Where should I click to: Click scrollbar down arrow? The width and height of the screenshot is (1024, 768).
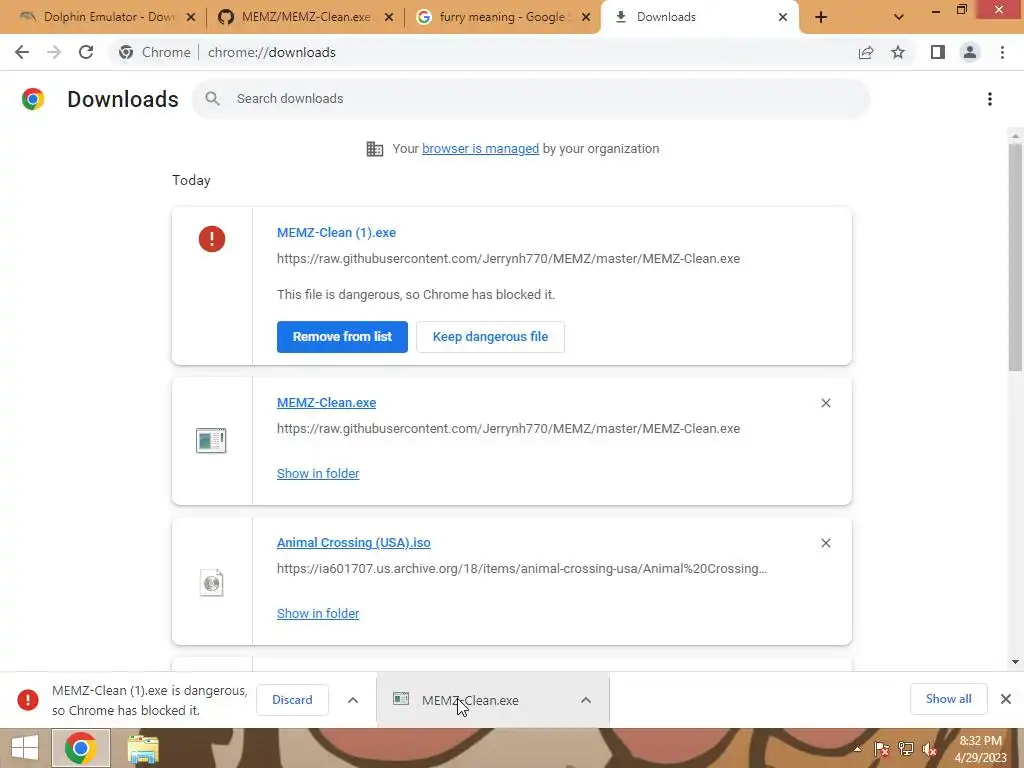(x=1015, y=662)
